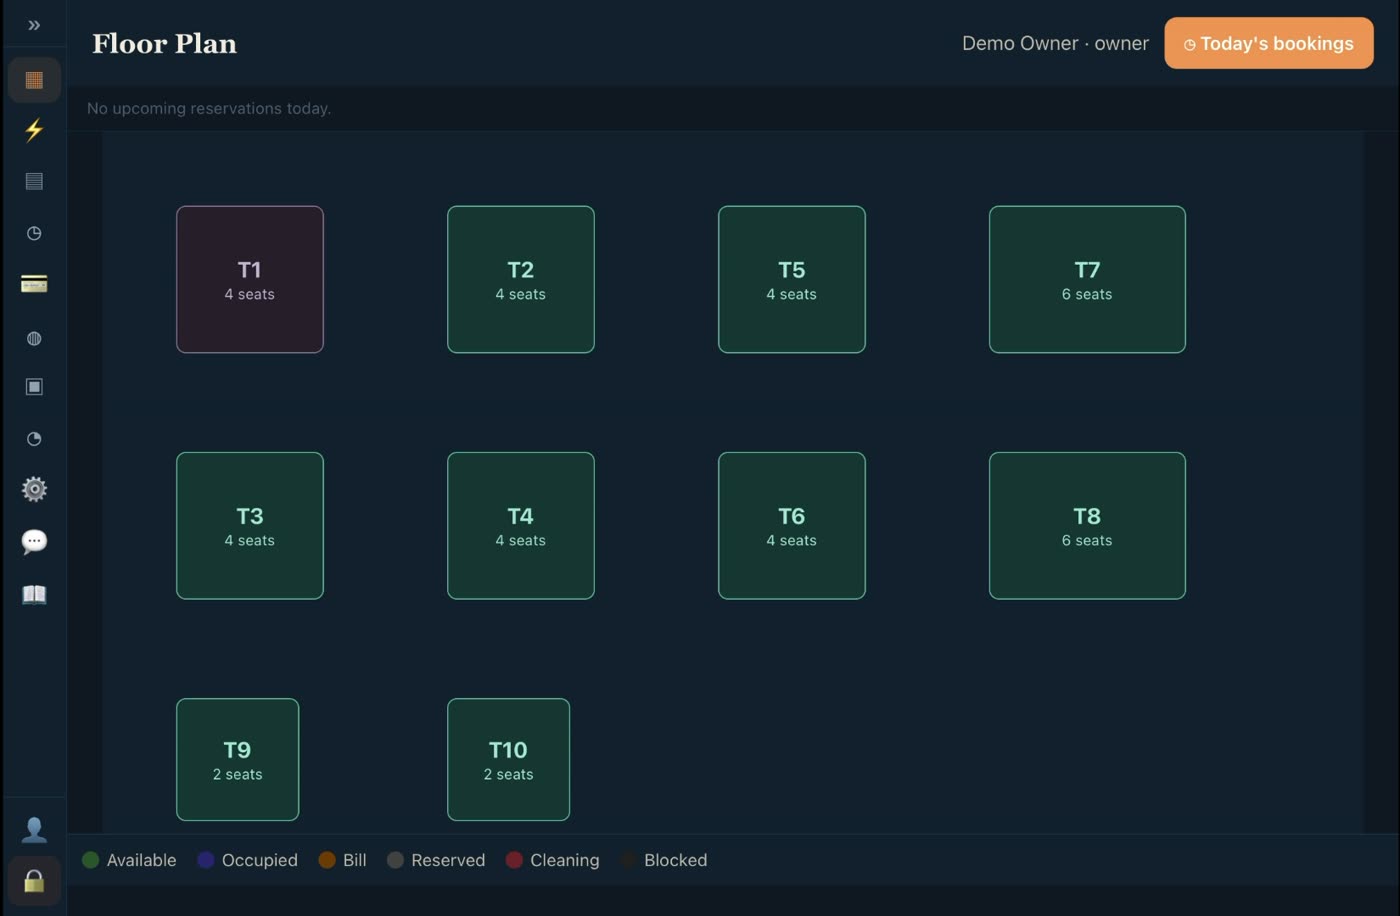Select table T1 on the floor plan
Image resolution: width=1400 pixels, height=916 pixels.
[250, 279]
